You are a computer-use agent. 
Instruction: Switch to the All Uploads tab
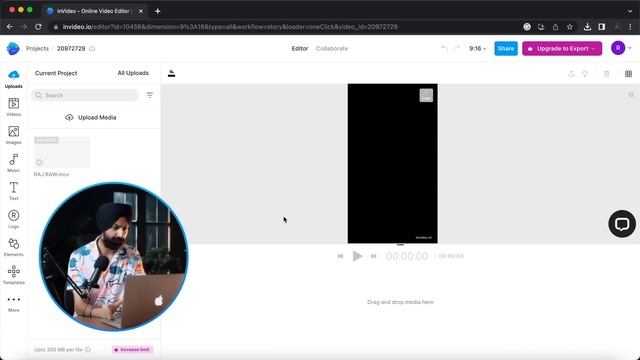point(133,73)
